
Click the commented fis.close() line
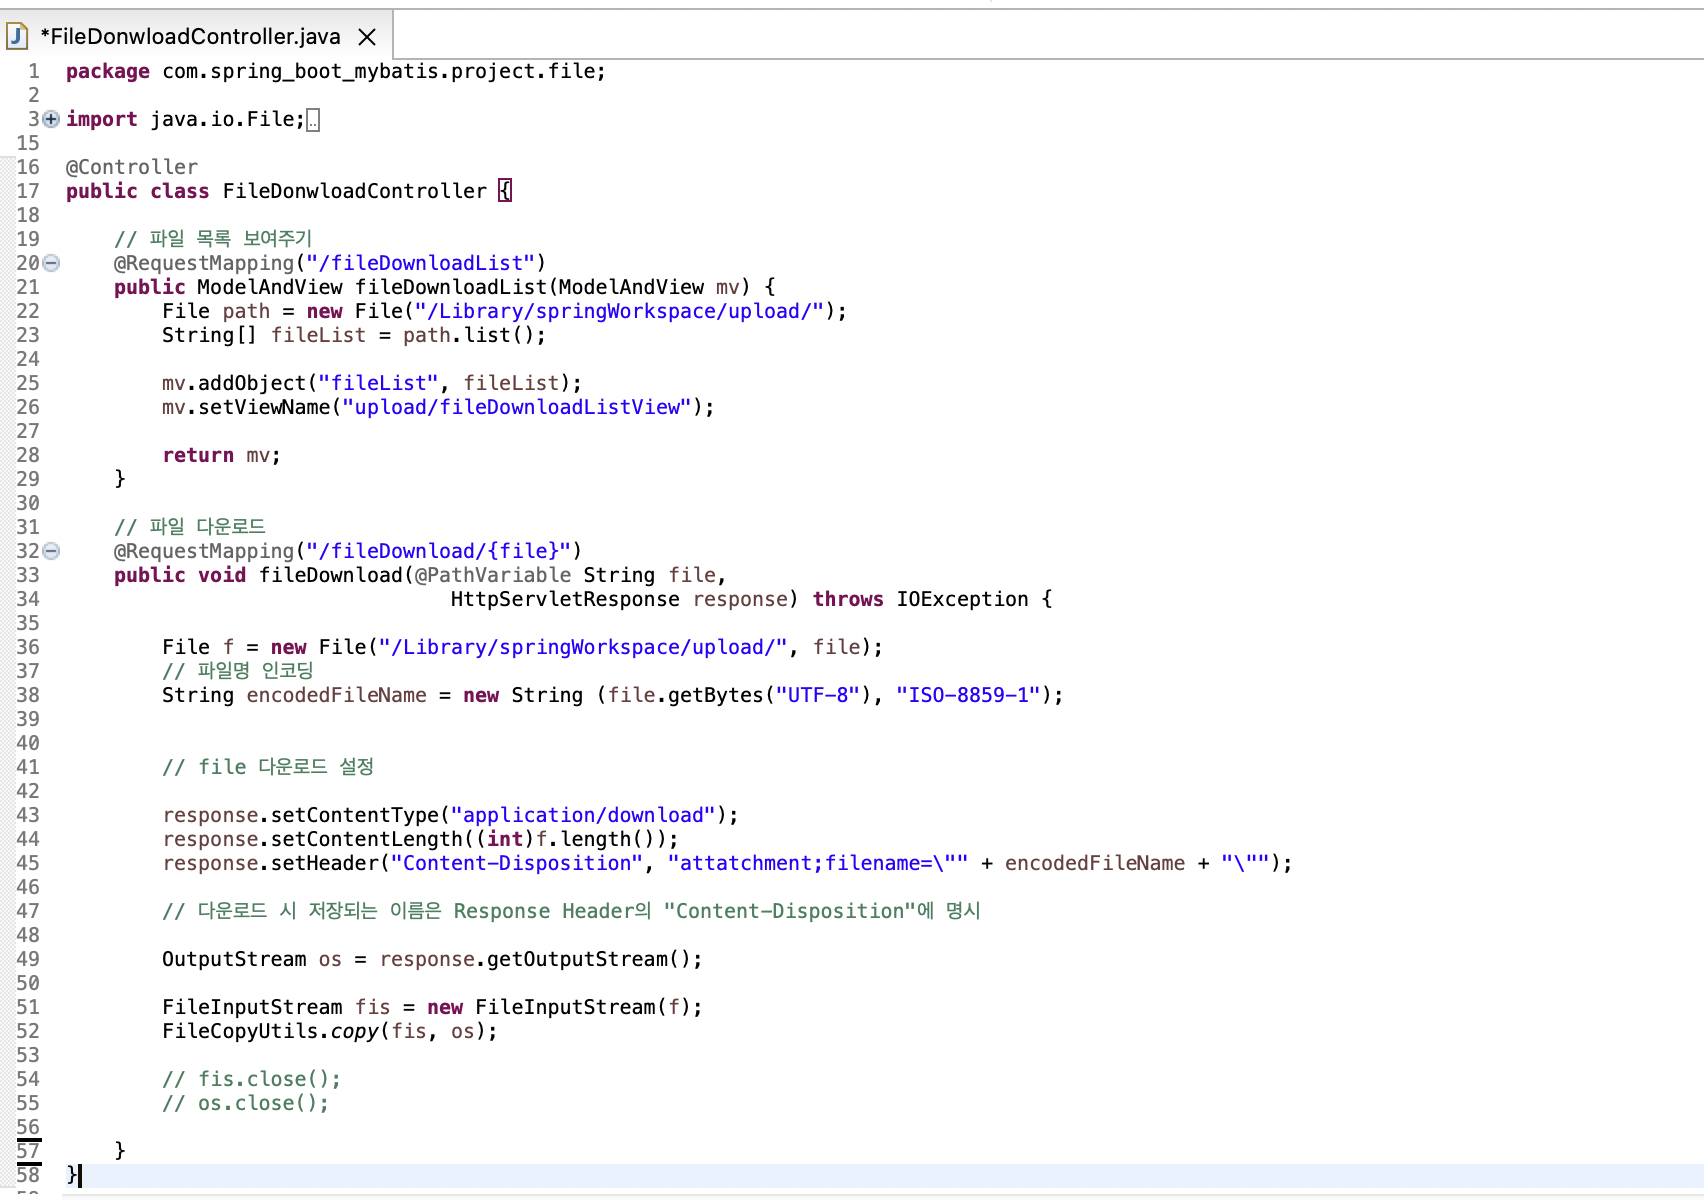click(x=250, y=1079)
